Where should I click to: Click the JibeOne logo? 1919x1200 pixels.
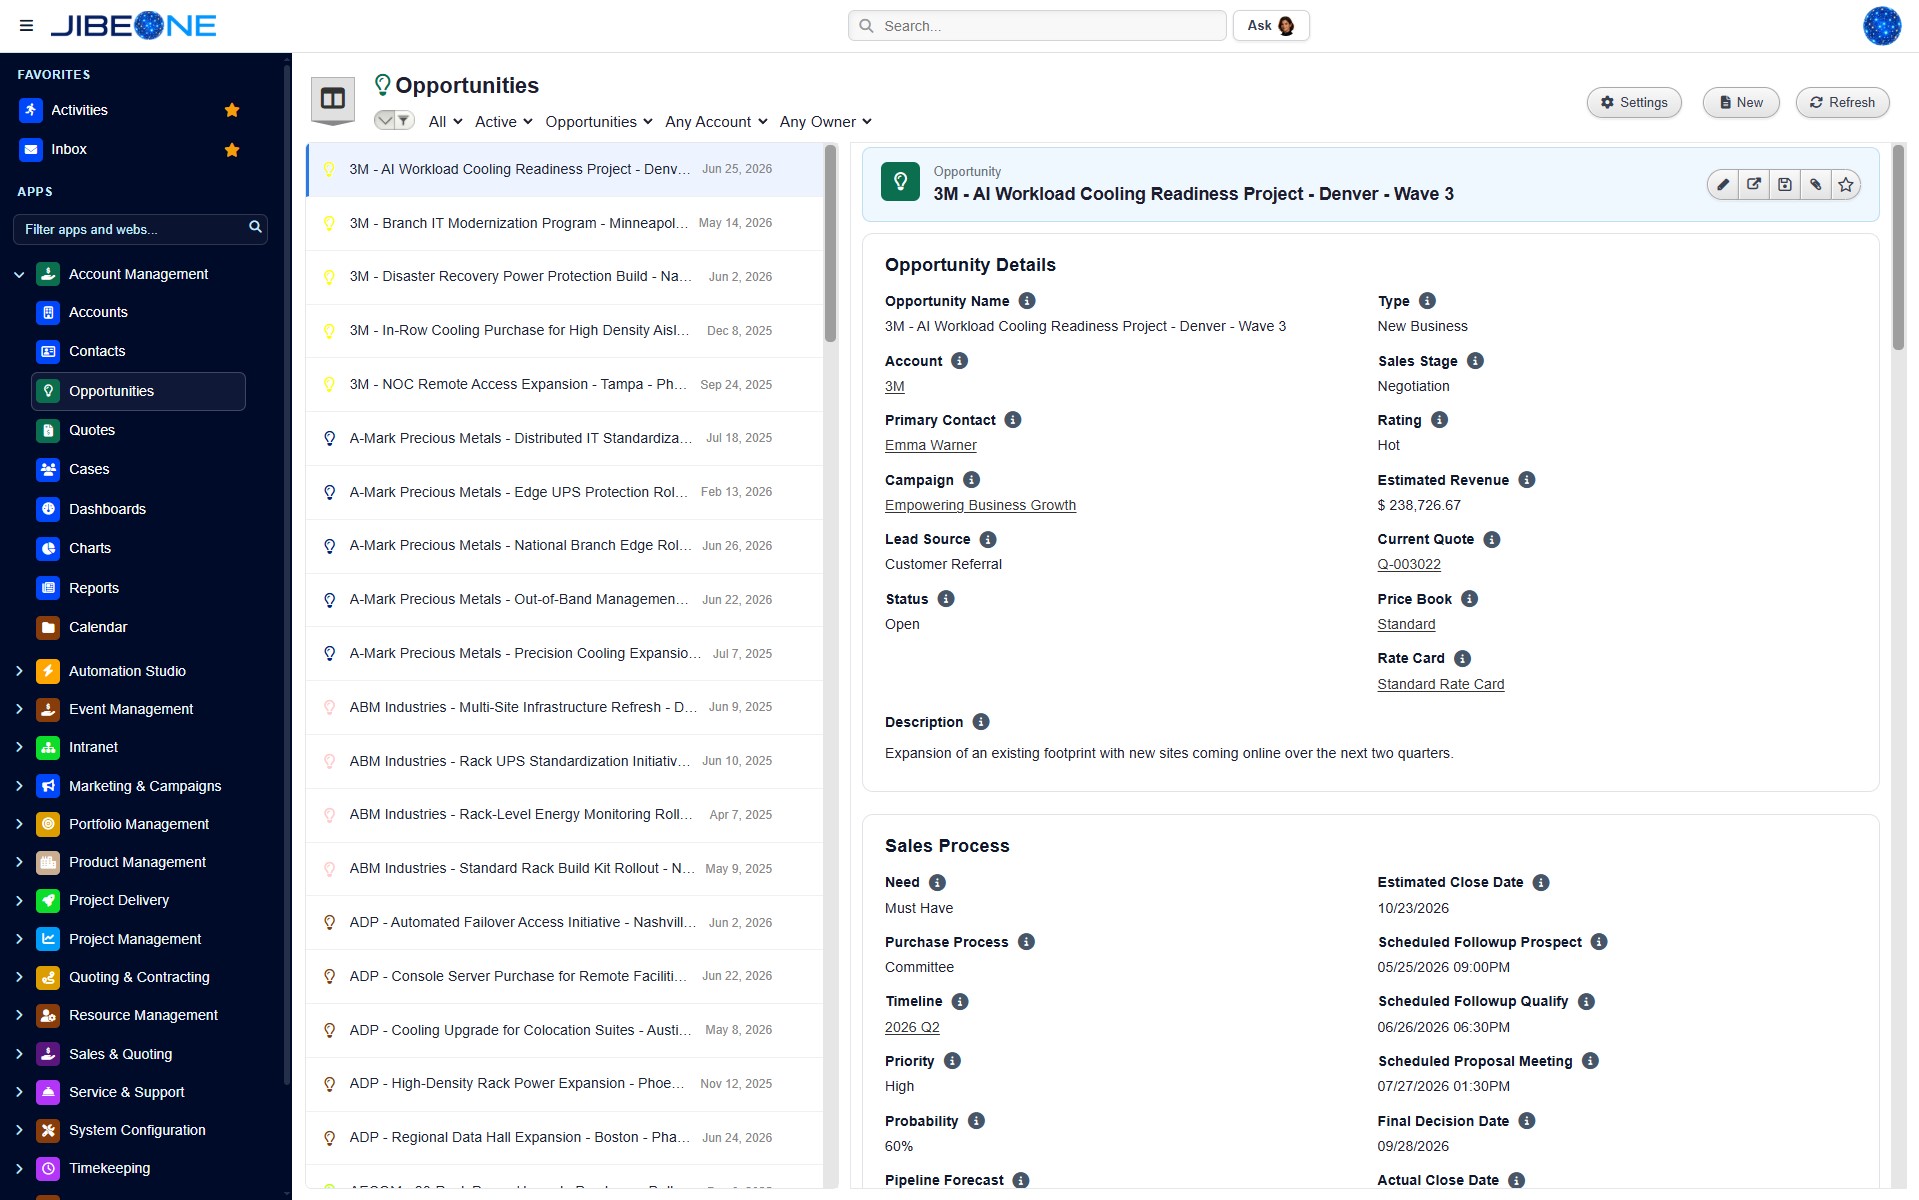point(134,26)
